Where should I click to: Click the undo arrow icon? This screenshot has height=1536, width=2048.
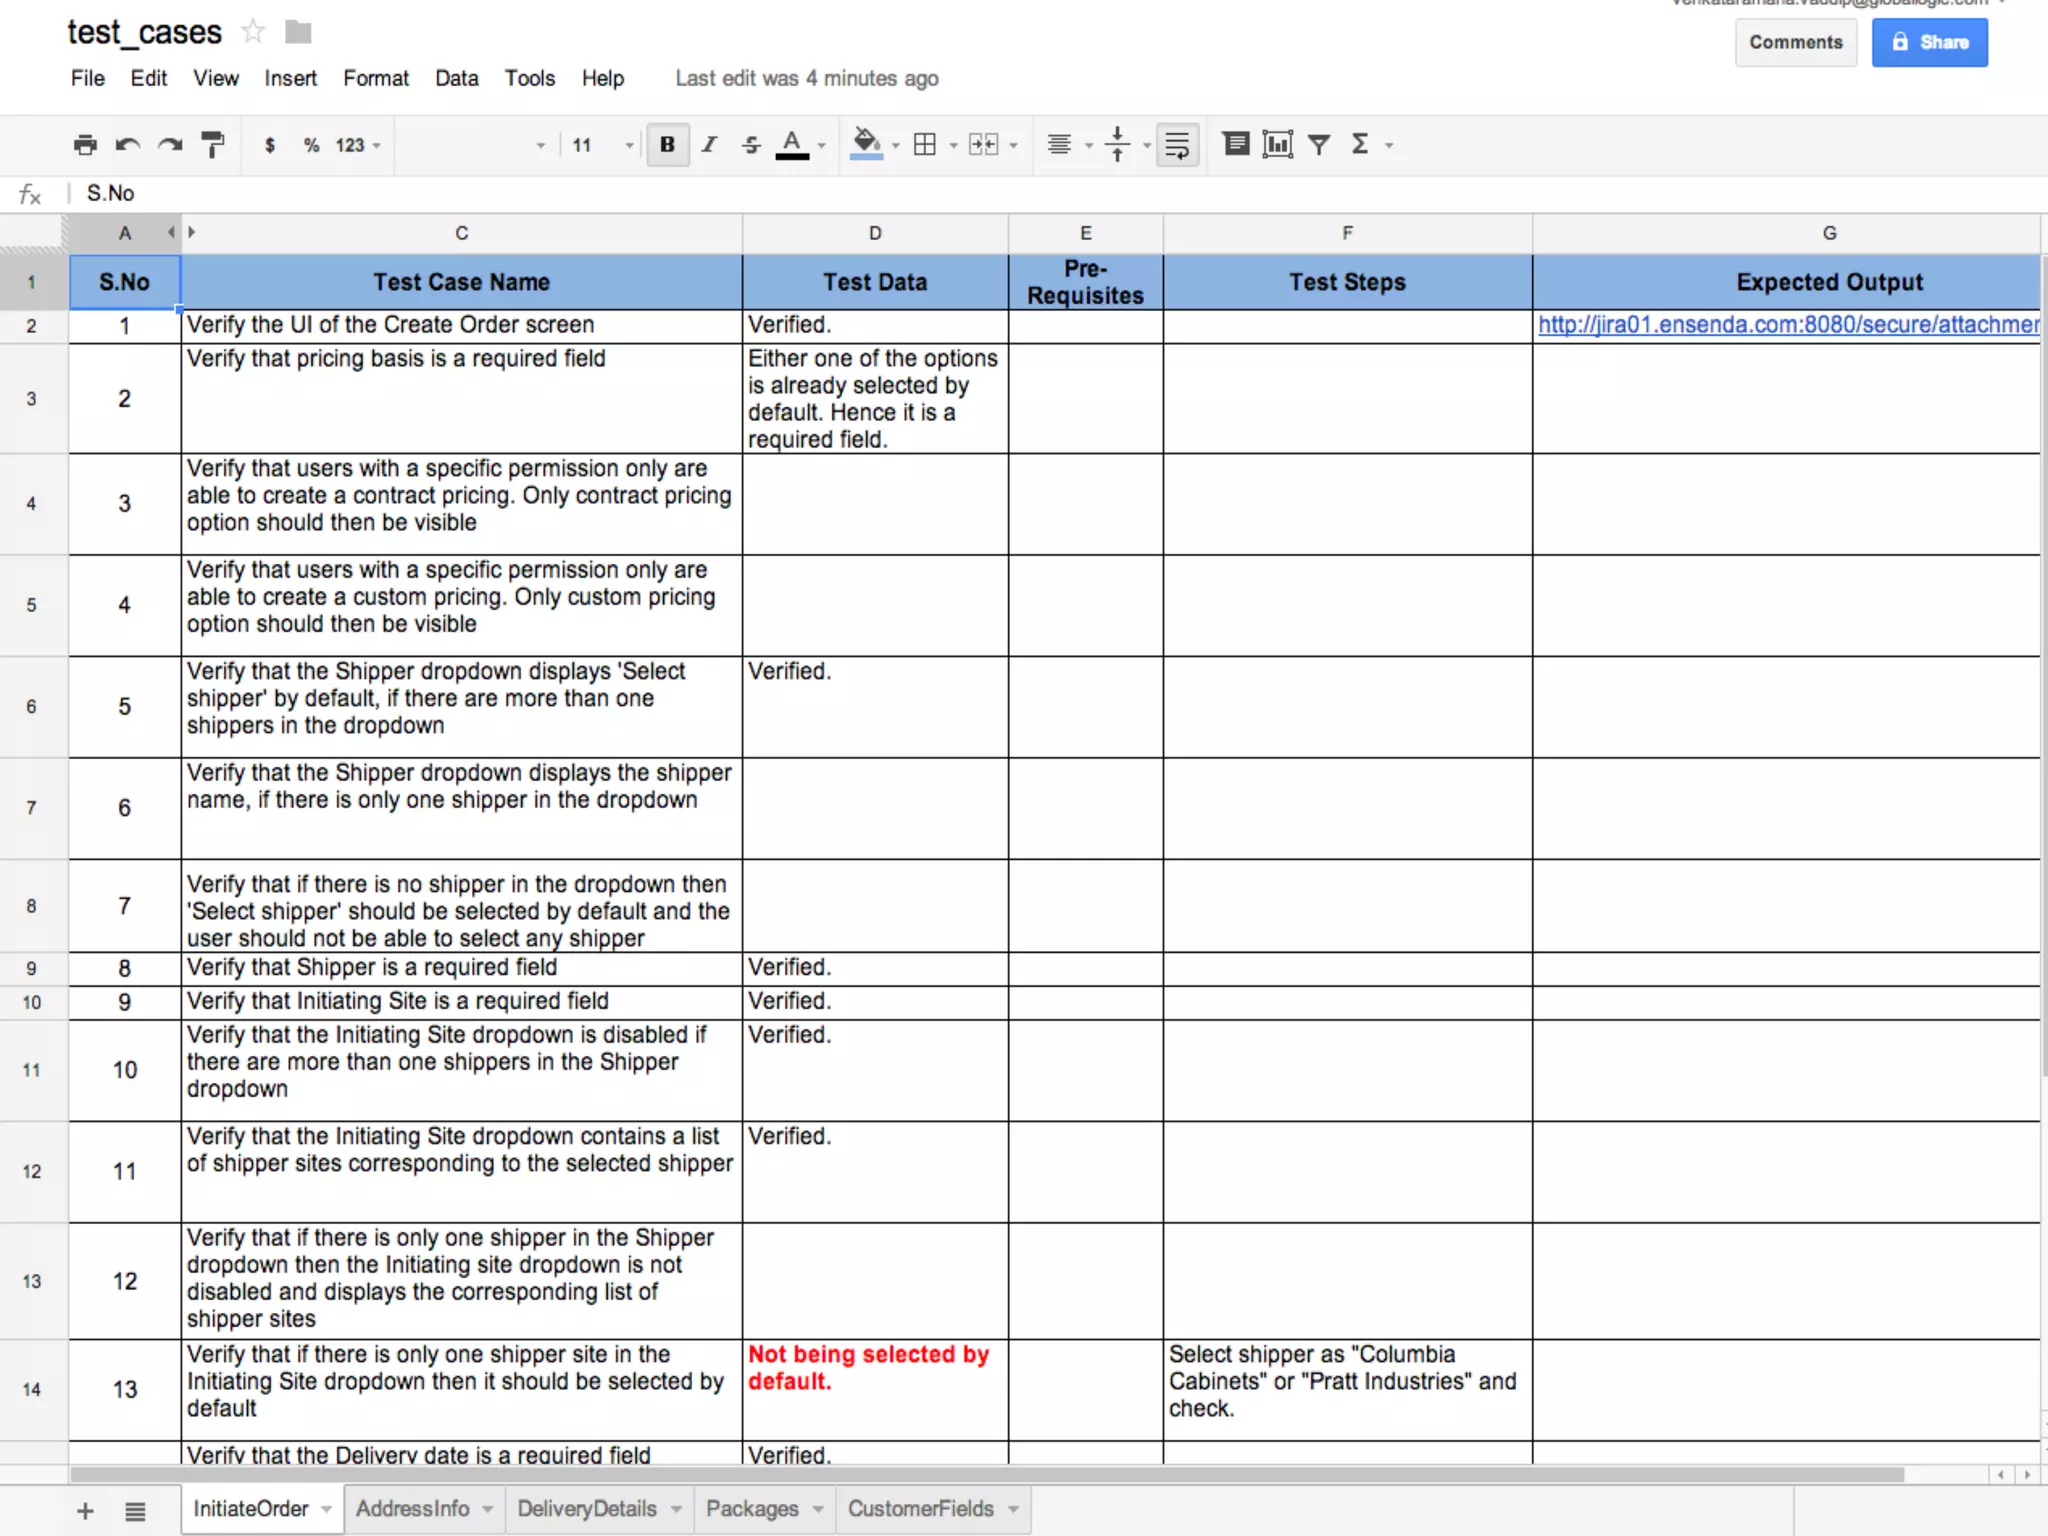127,145
